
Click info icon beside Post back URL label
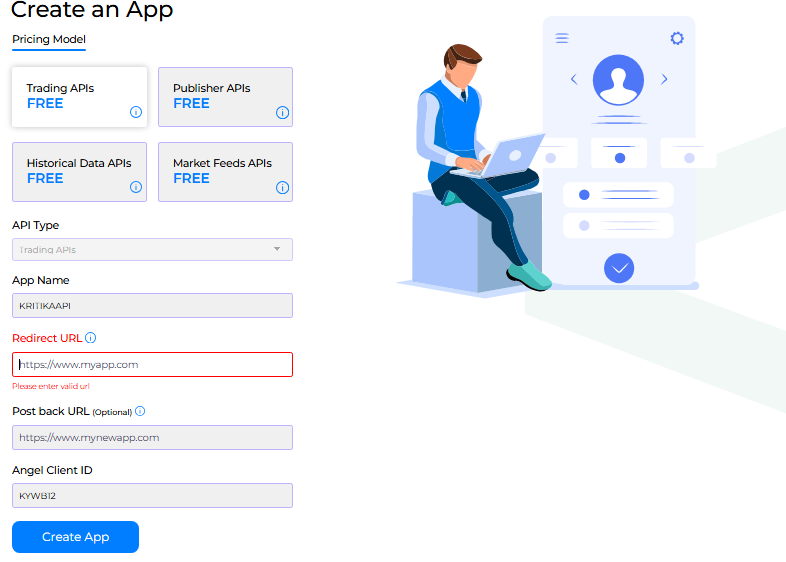(140, 411)
